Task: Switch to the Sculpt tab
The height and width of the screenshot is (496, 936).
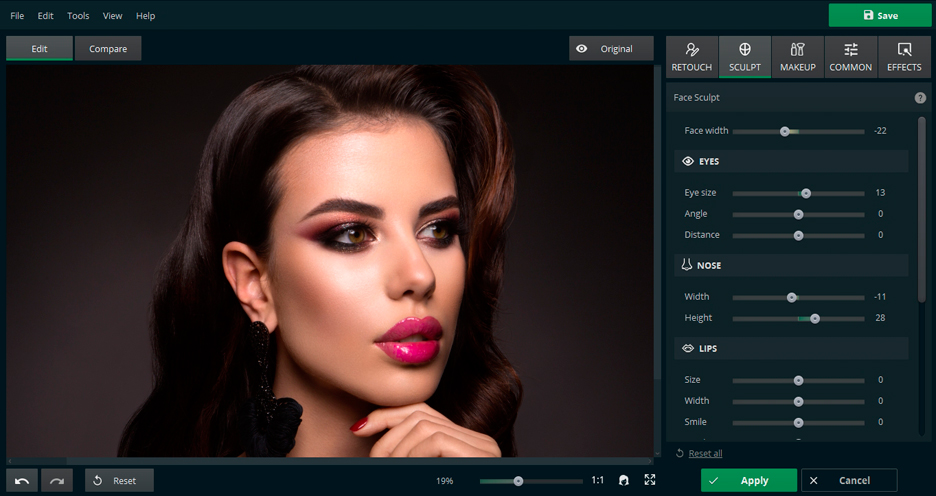Action: pyautogui.click(x=745, y=57)
